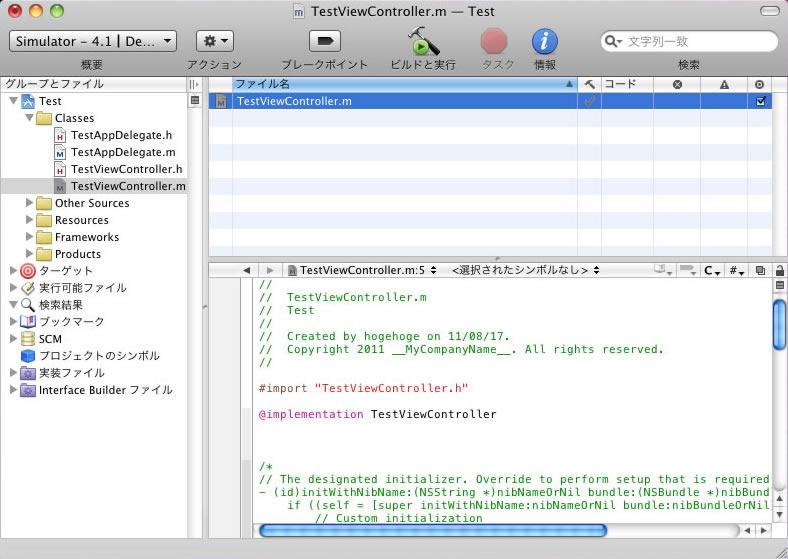Click the red Tasks stop icon
This screenshot has height=559, width=788.
tap(494, 41)
